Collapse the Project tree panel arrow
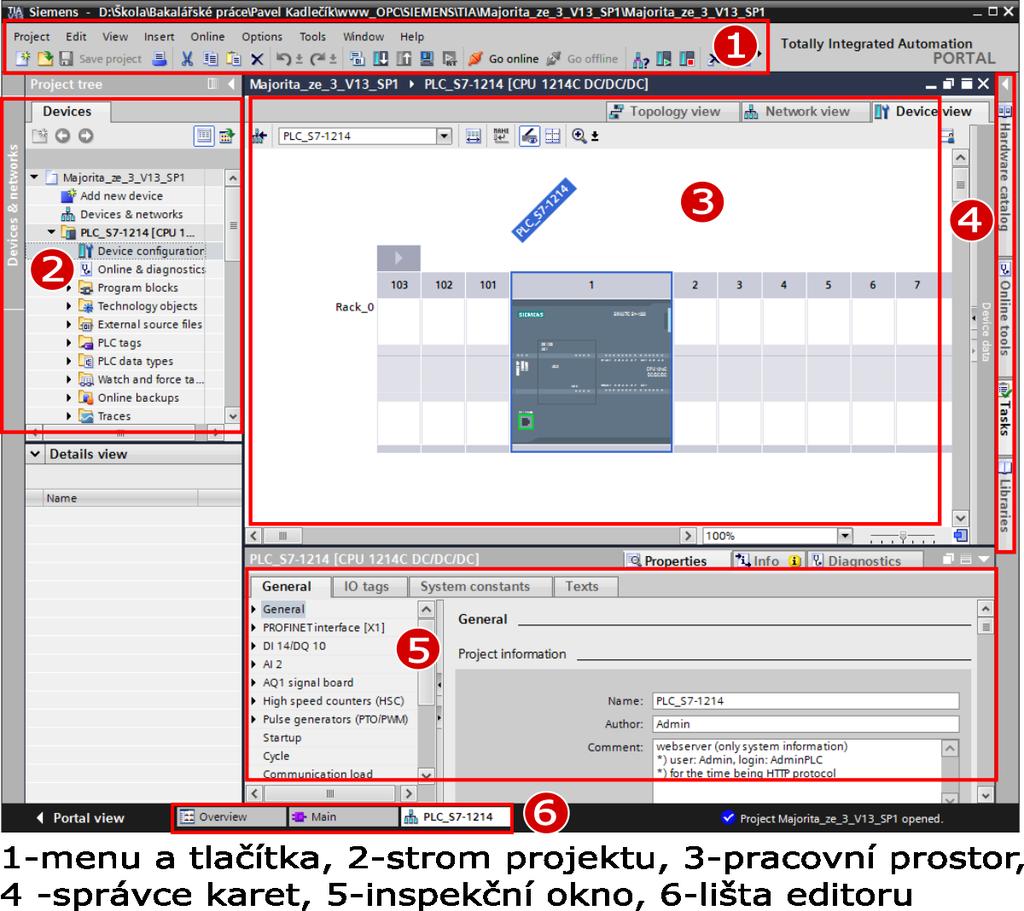The width and height of the screenshot is (1024, 911). tap(231, 84)
